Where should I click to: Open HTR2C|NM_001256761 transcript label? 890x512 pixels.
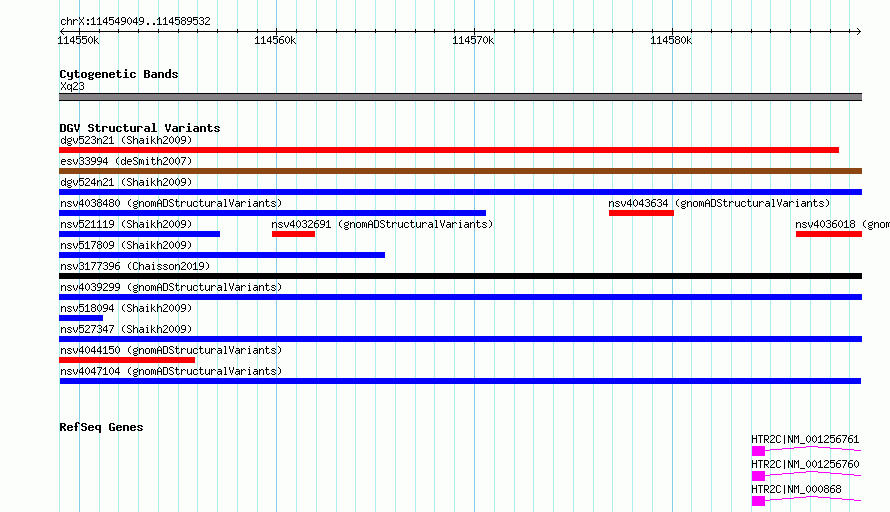805,439
